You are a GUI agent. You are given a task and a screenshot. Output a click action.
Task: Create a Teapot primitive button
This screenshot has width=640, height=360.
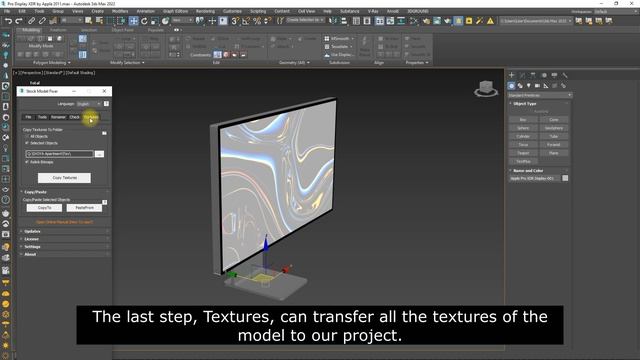(x=523, y=153)
